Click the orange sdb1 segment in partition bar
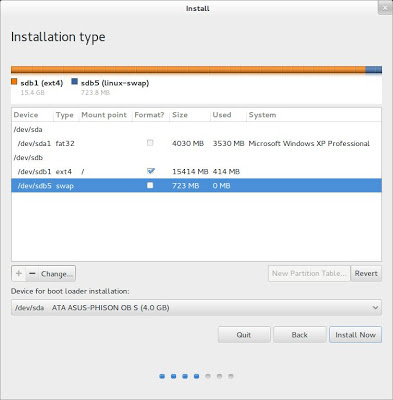 click(x=188, y=70)
